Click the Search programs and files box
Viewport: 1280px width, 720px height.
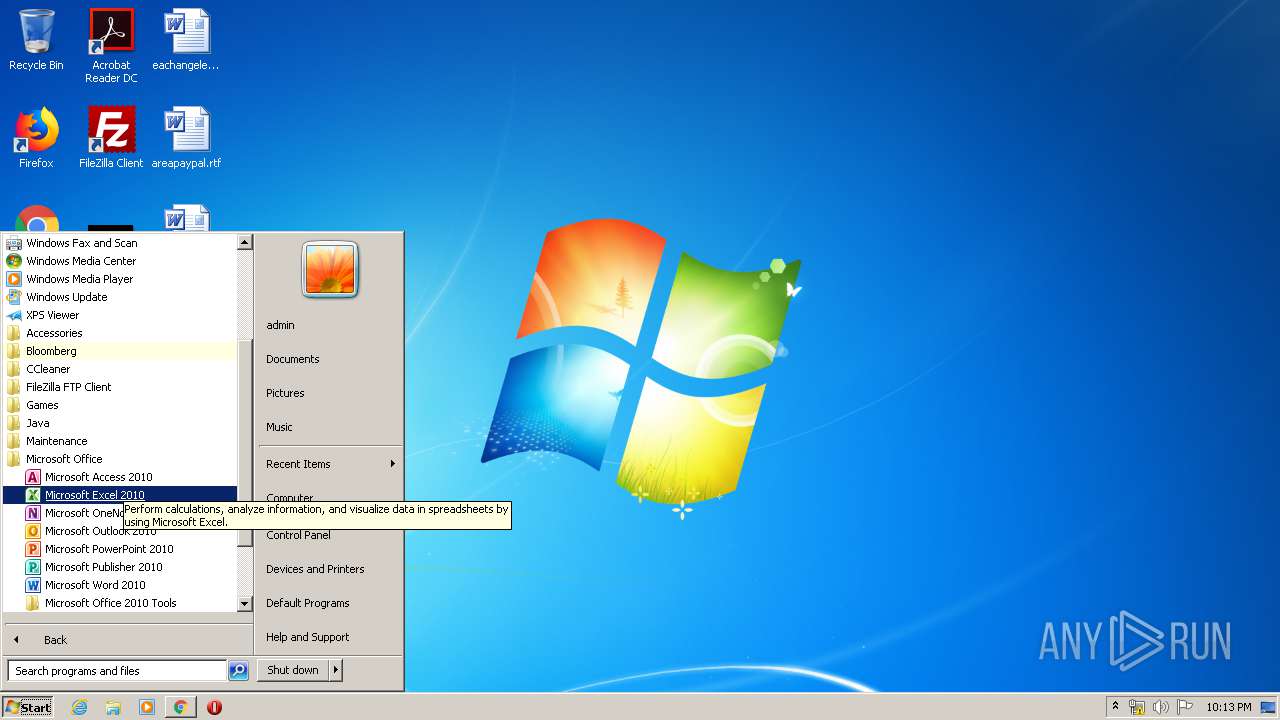tap(117, 671)
